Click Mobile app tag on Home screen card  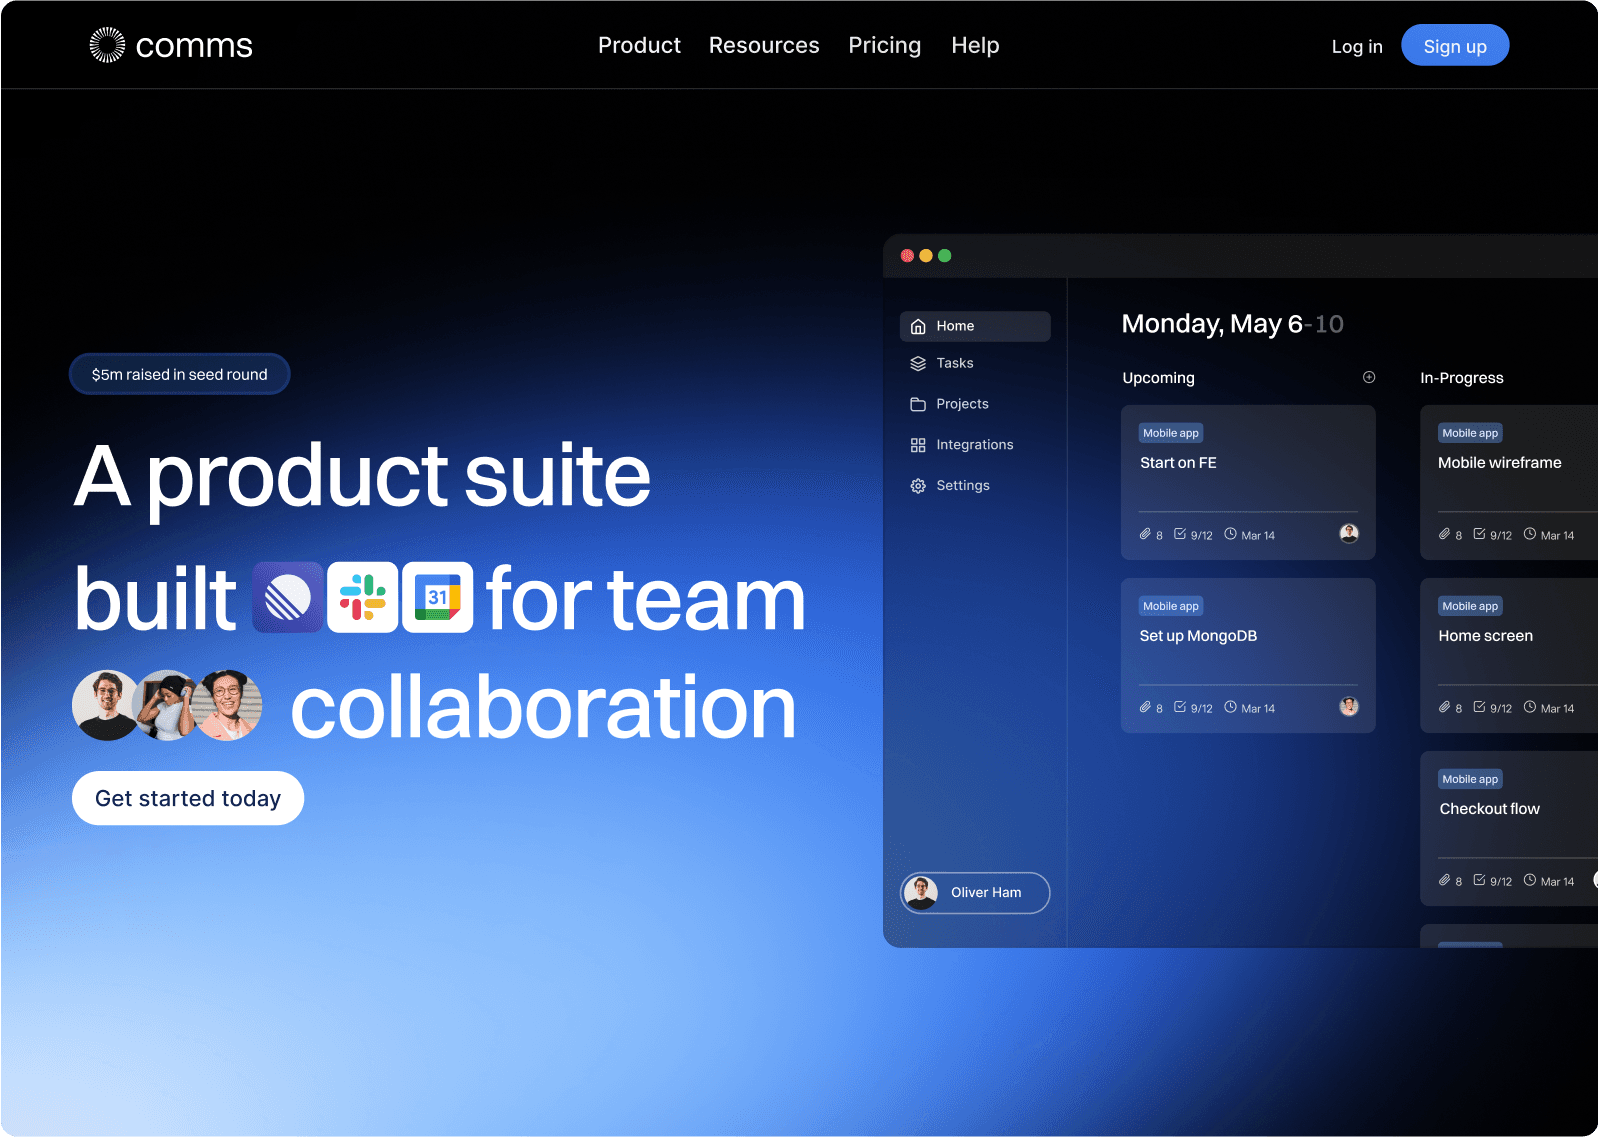pos(1470,606)
